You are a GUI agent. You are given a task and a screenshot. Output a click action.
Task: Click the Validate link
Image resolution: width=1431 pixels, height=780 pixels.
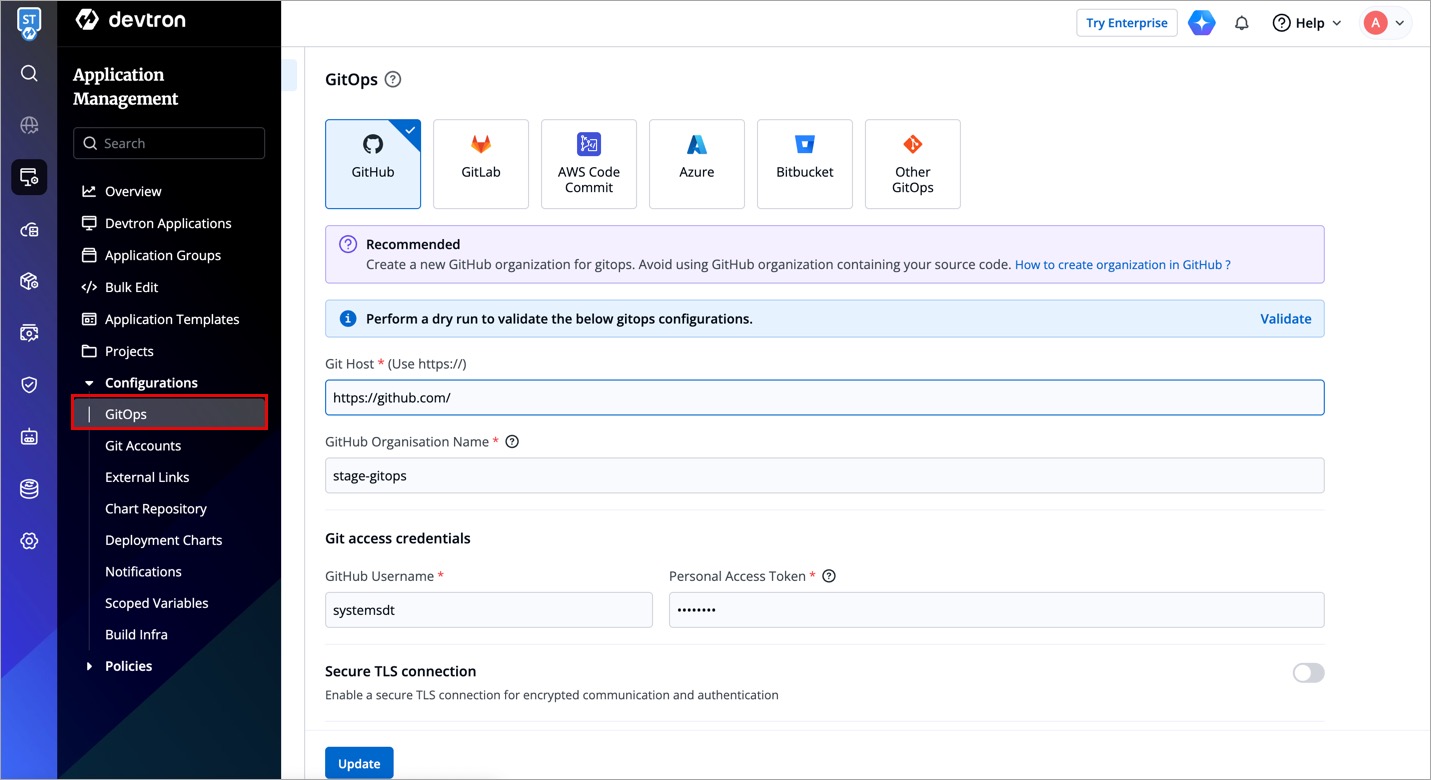point(1285,319)
